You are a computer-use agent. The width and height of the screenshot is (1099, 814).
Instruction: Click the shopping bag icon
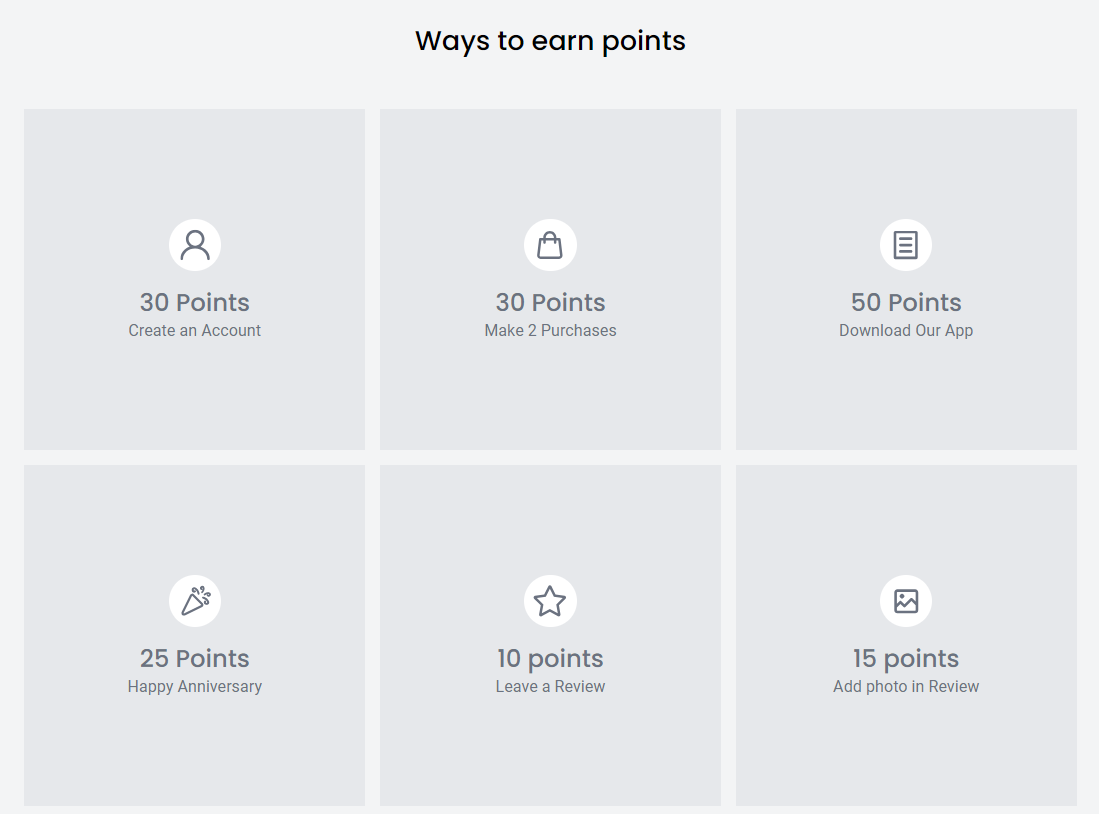click(x=550, y=245)
